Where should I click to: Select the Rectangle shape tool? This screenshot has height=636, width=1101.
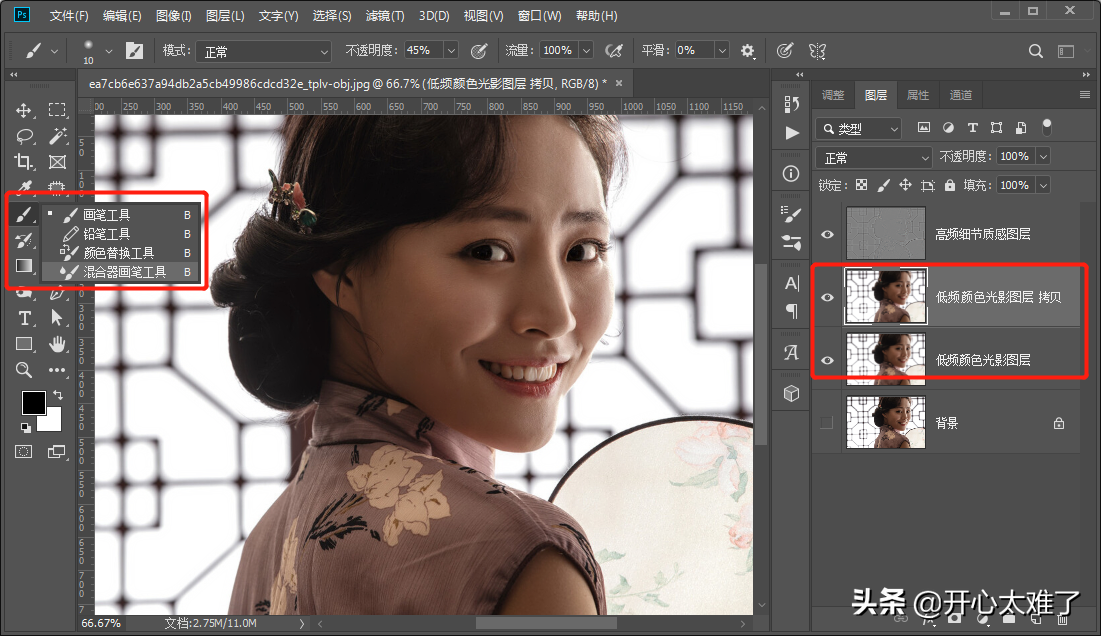(x=24, y=344)
